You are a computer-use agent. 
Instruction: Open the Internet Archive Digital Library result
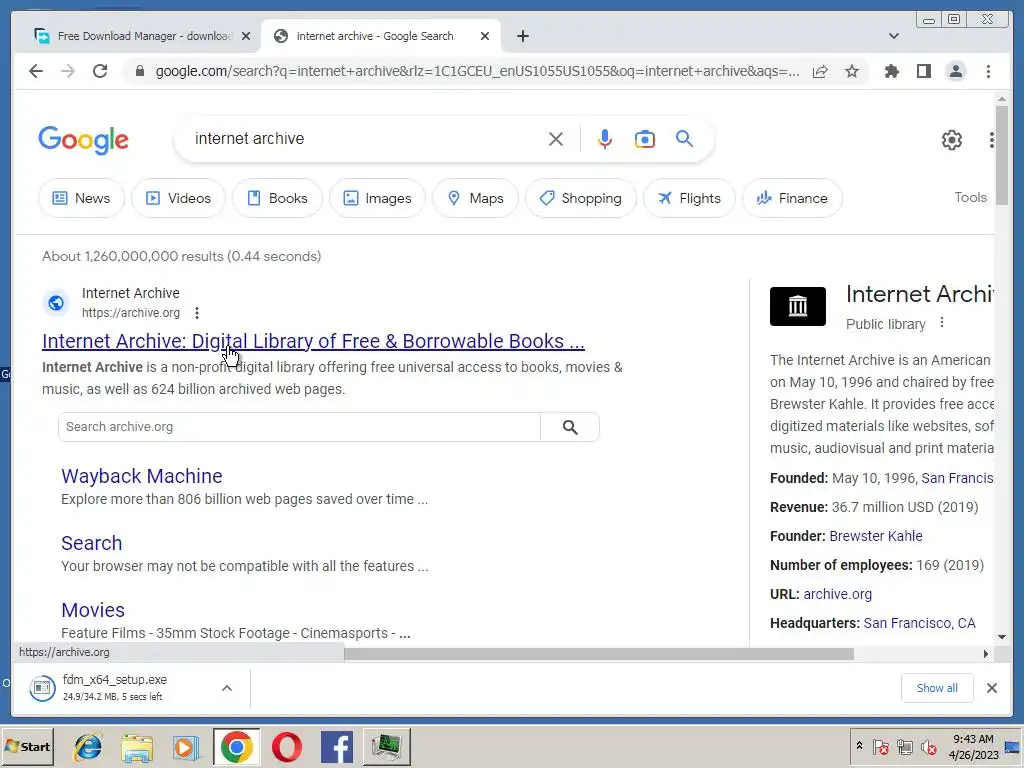(313, 341)
